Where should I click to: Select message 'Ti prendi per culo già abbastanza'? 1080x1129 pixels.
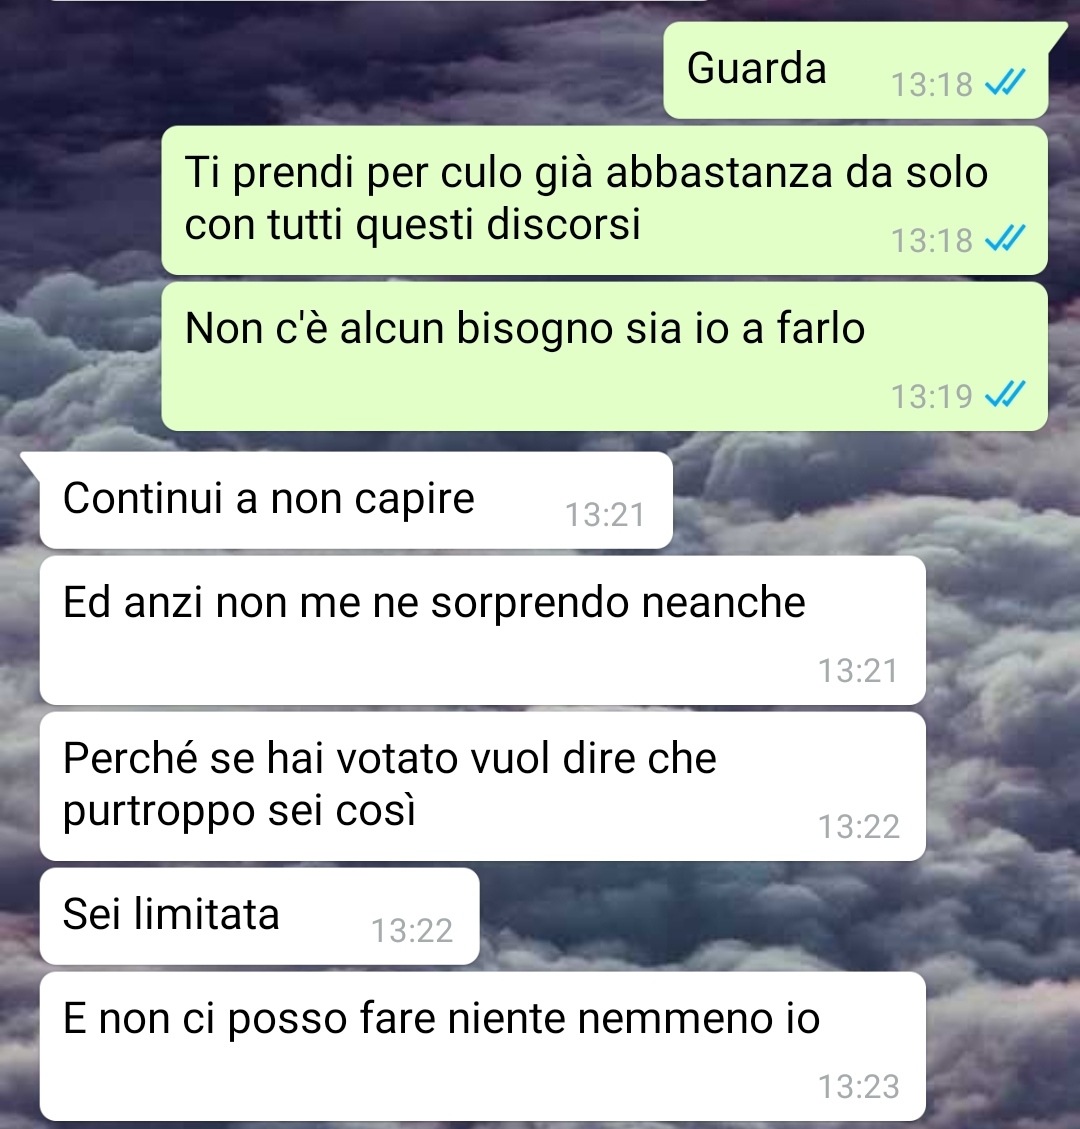tap(604, 200)
